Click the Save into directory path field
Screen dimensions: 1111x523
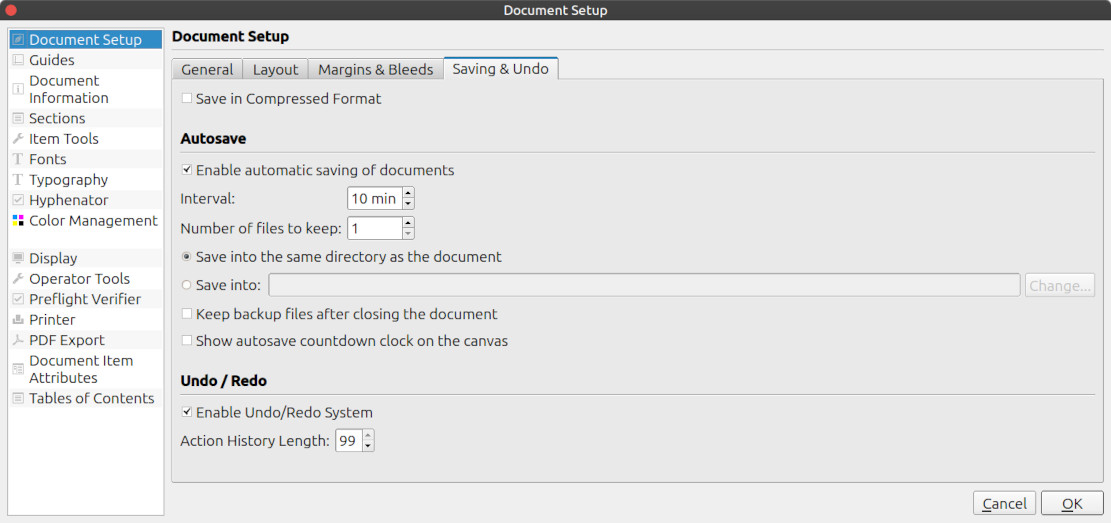644,285
